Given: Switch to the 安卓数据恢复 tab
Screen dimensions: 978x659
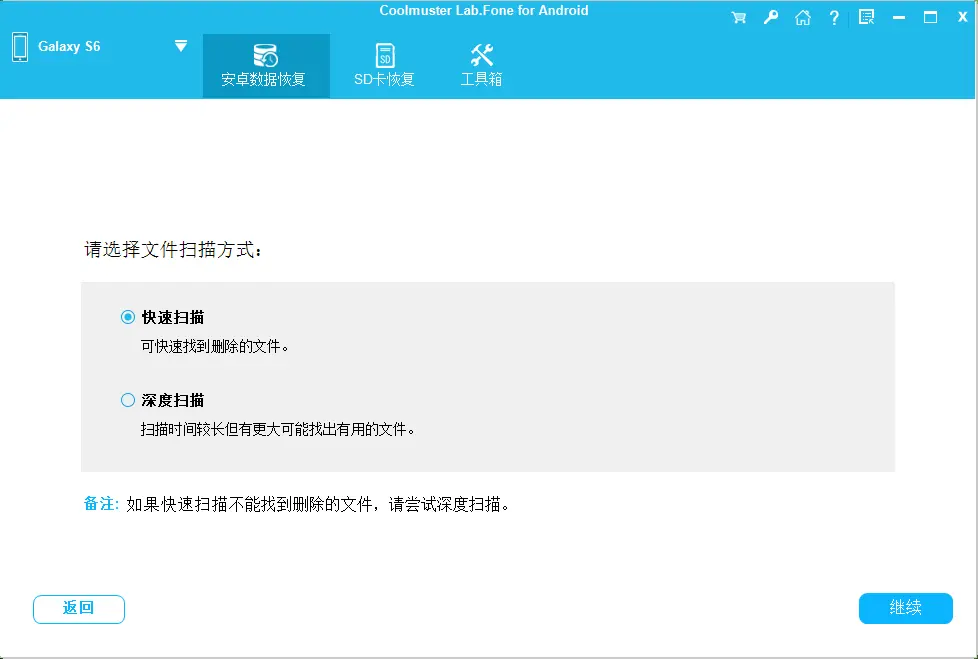Looking at the screenshot, I should point(266,65).
